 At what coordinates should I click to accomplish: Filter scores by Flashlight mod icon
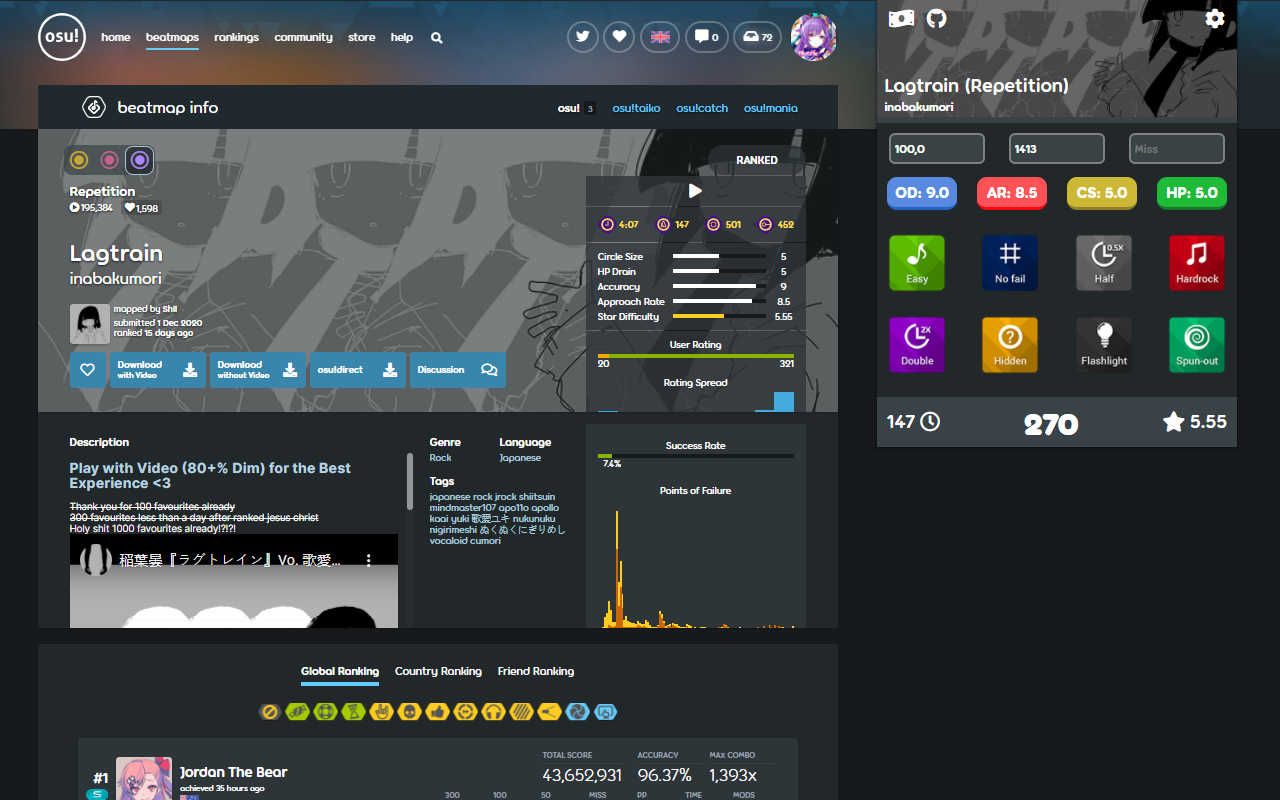click(549, 712)
